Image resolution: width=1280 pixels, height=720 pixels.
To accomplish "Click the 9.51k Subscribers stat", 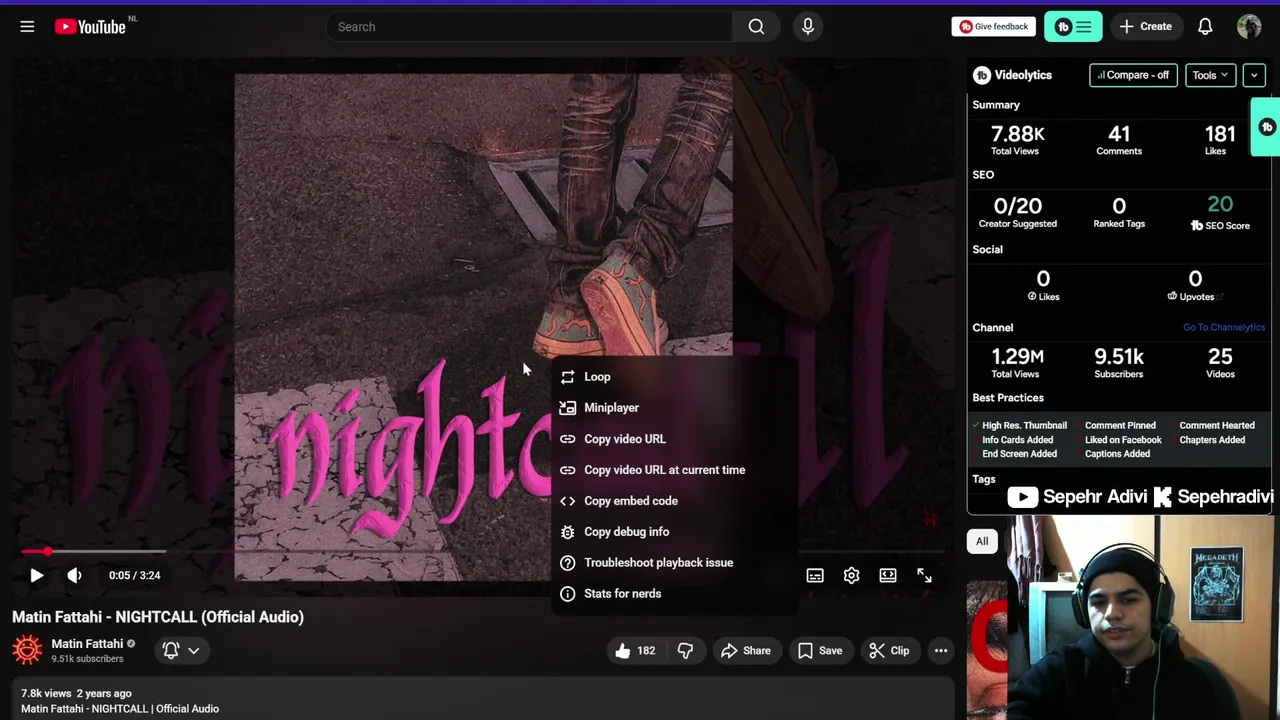I will [1119, 363].
